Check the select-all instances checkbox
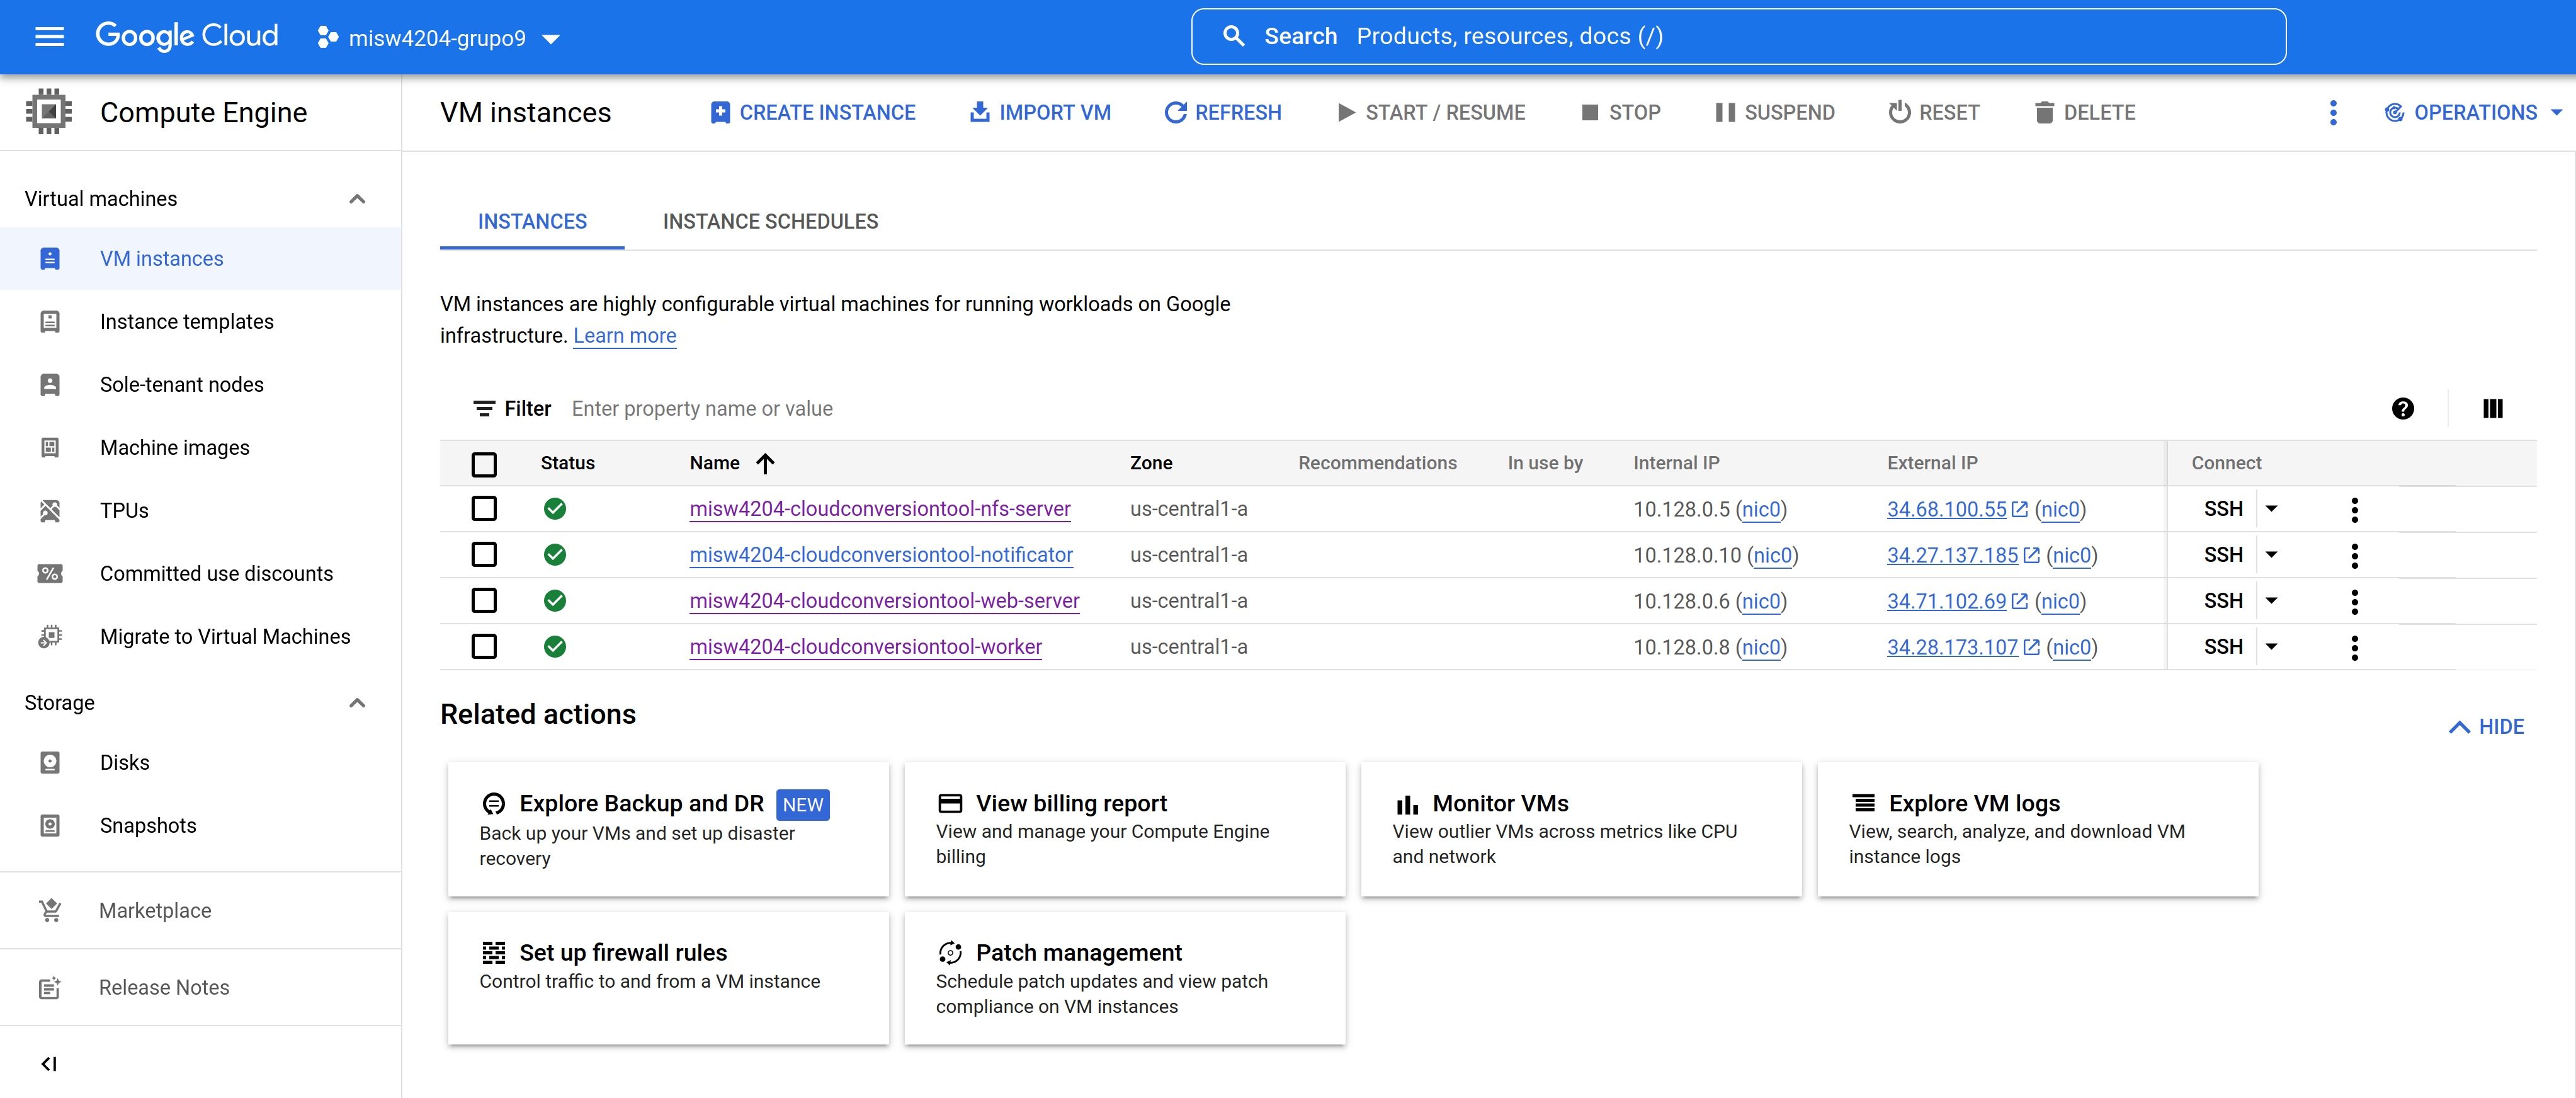The image size is (2576, 1098). click(x=484, y=464)
